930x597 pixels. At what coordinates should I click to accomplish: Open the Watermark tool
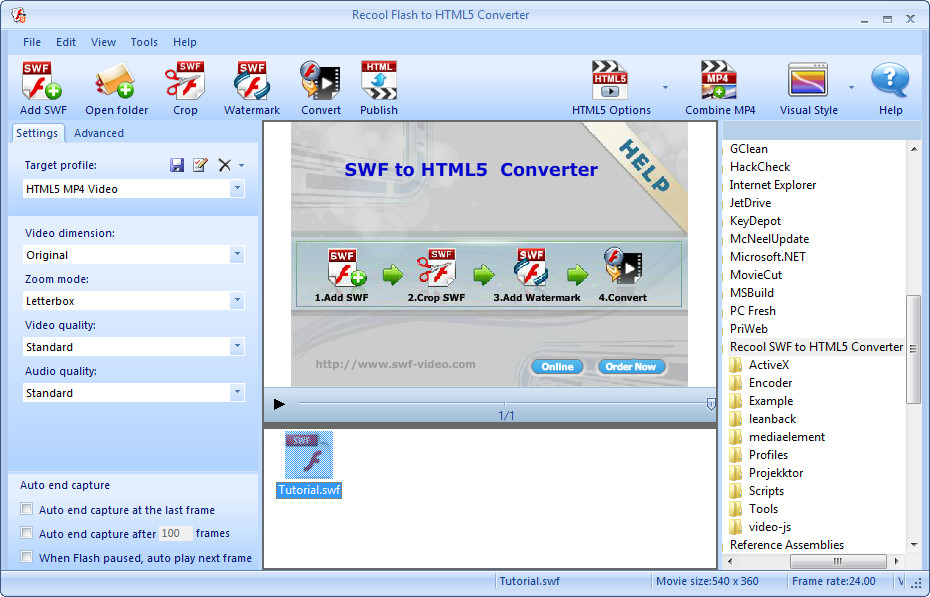(x=252, y=80)
